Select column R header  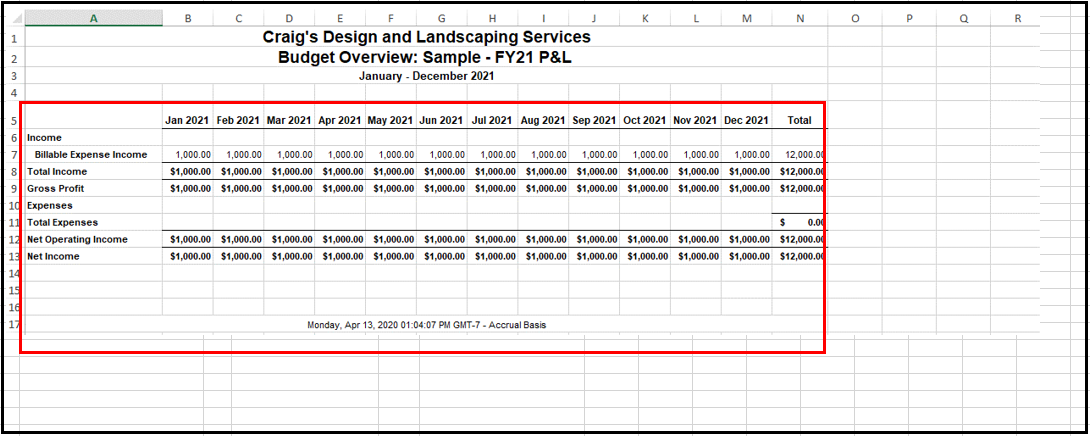1018,19
